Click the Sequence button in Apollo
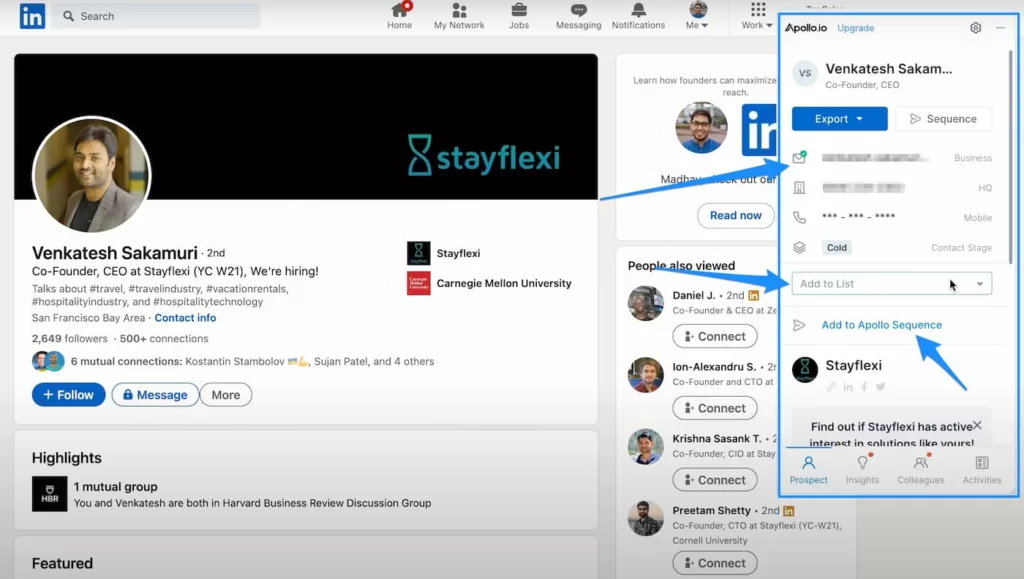The image size is (1024, 579). click(943, 119)
